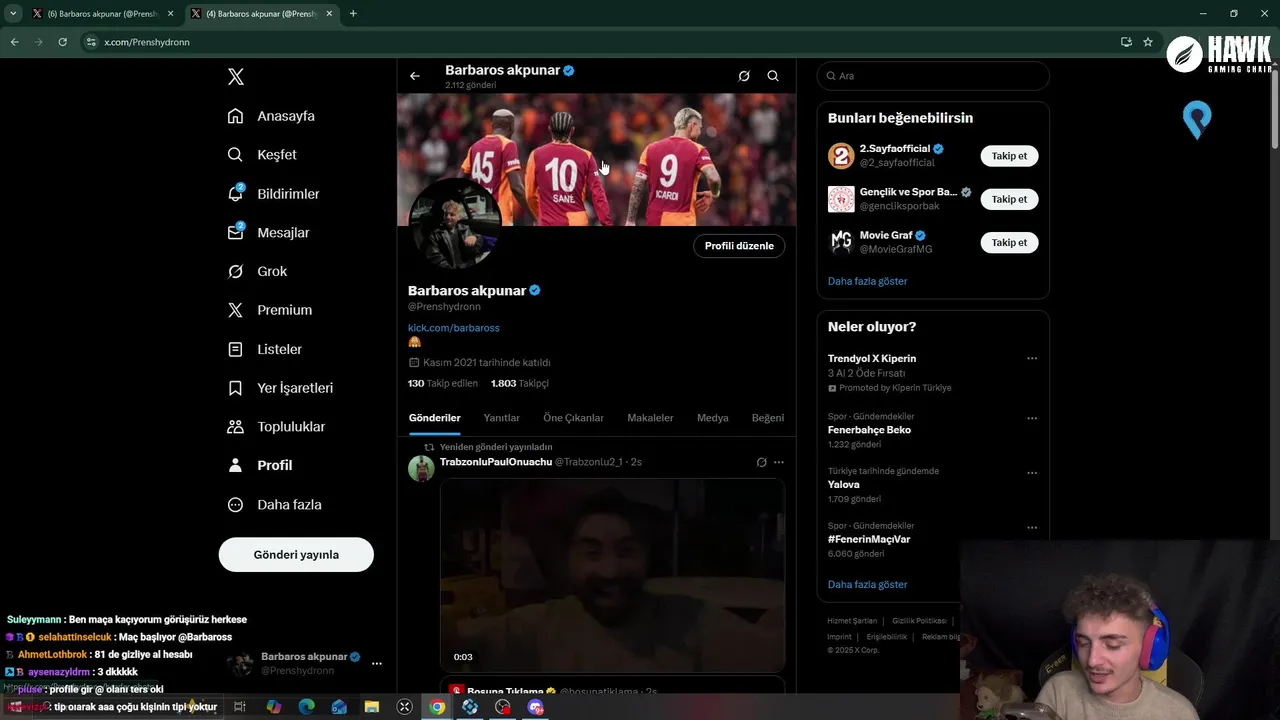Open 1.803 Takipçi list
The width and height of the screenshot is (1280, 720).
click(520, 383)
